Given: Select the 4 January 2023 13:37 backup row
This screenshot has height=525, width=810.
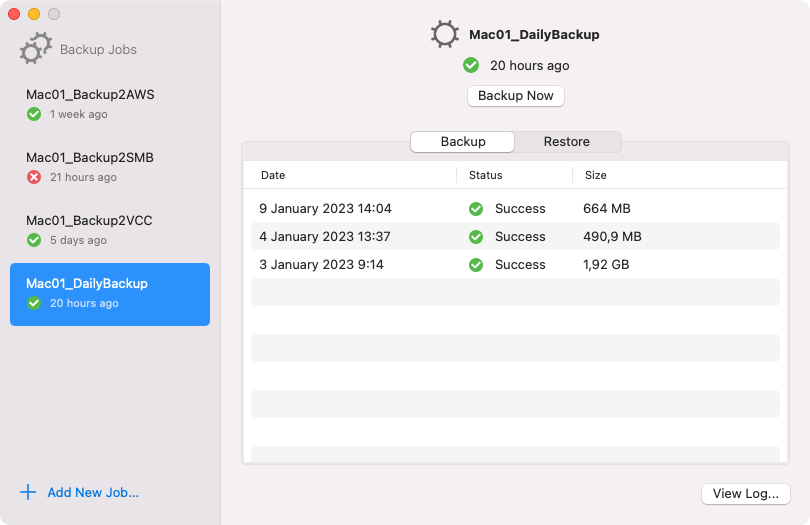Looking at the screenshot, I should pos(515,237).
